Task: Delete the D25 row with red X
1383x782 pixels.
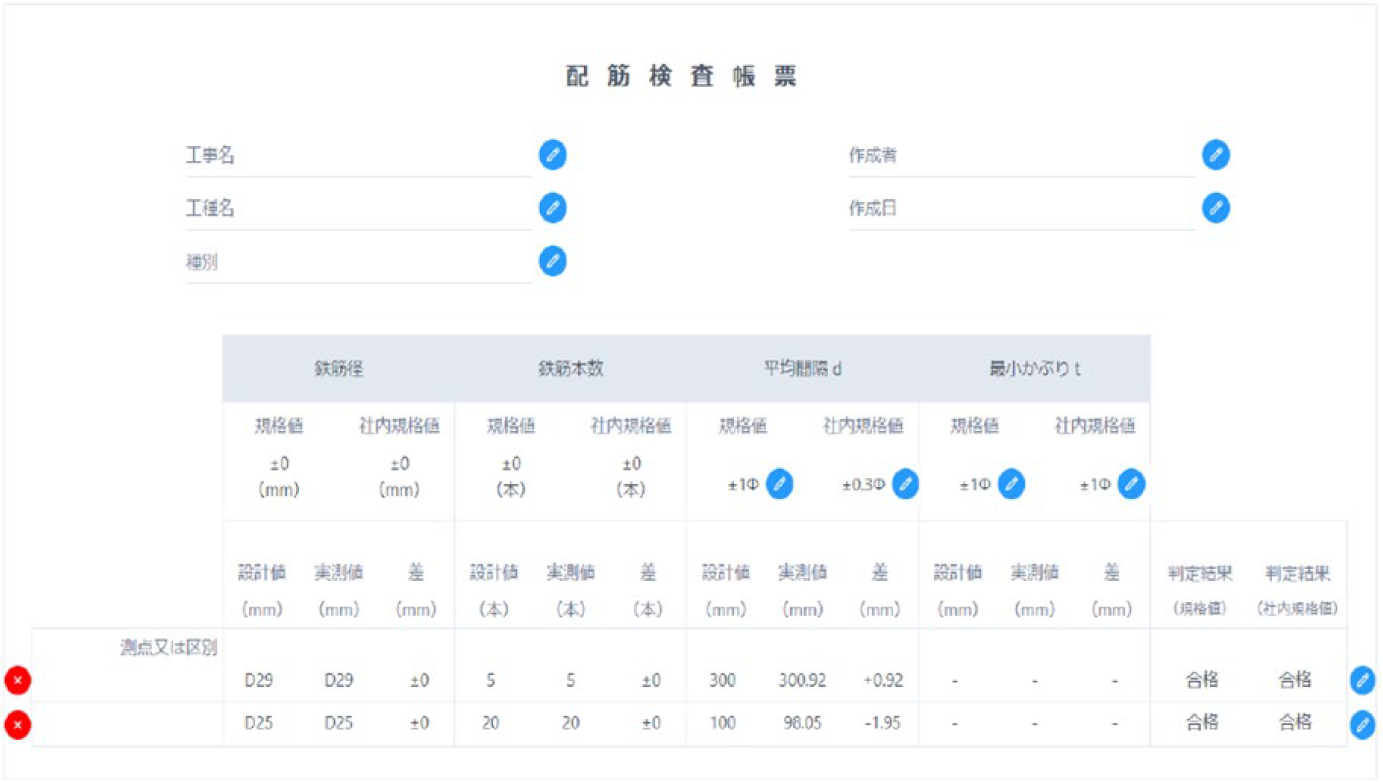Action: [x=17, y=723]
